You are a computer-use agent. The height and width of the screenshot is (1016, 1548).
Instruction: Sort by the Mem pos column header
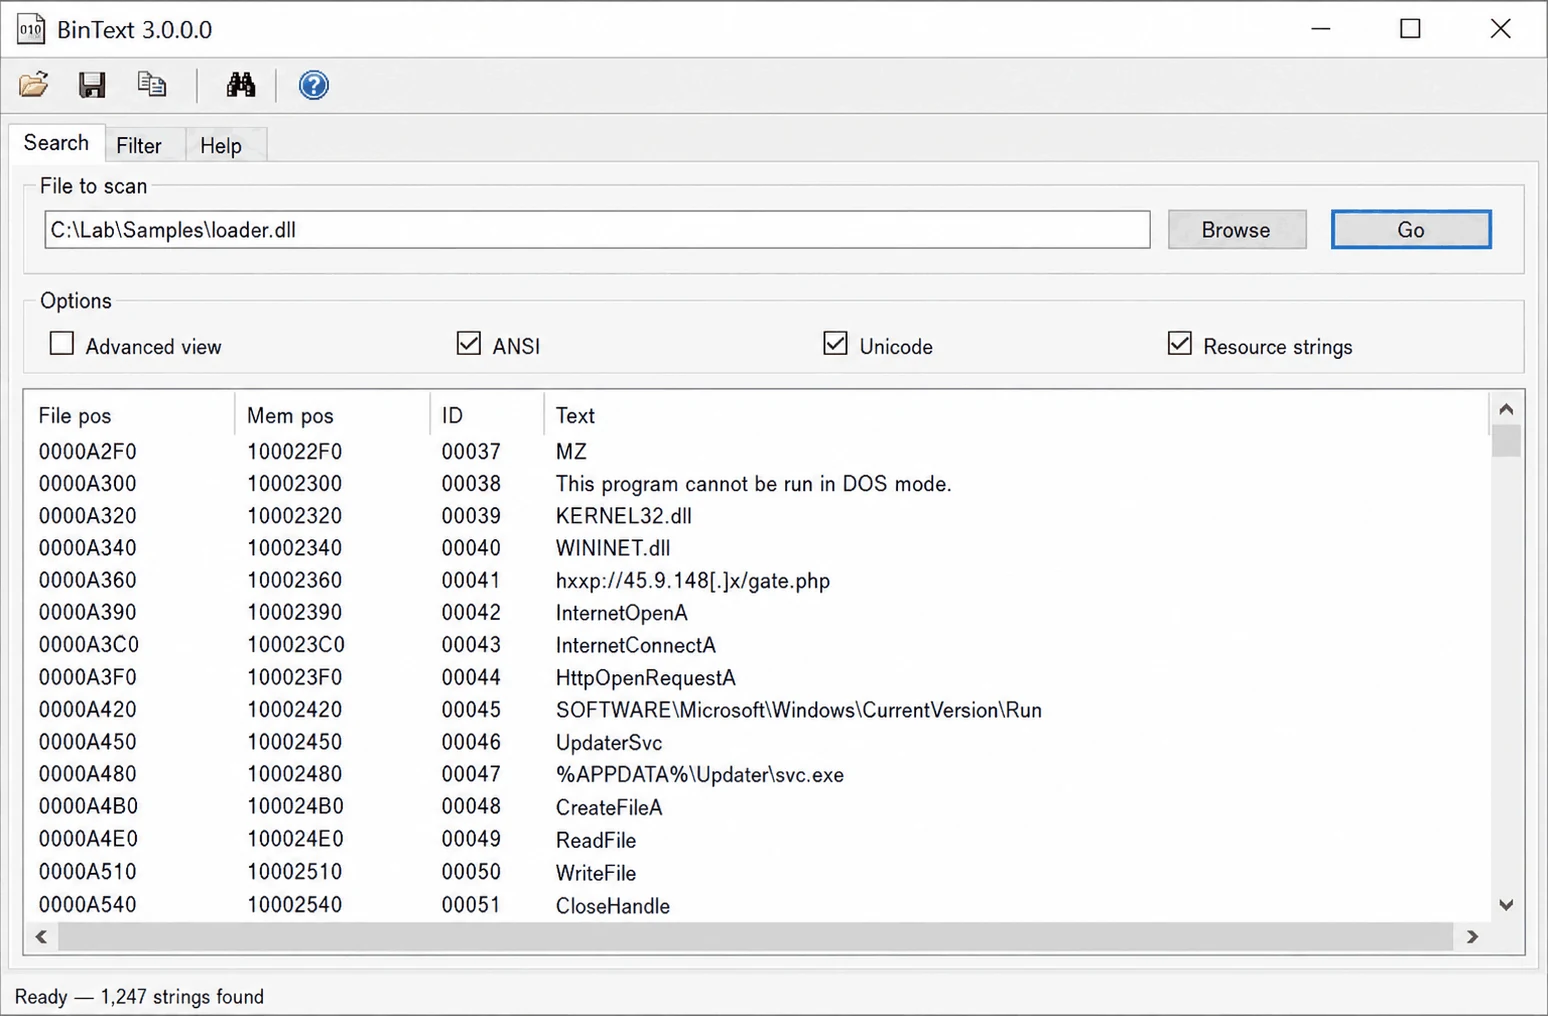333,415
